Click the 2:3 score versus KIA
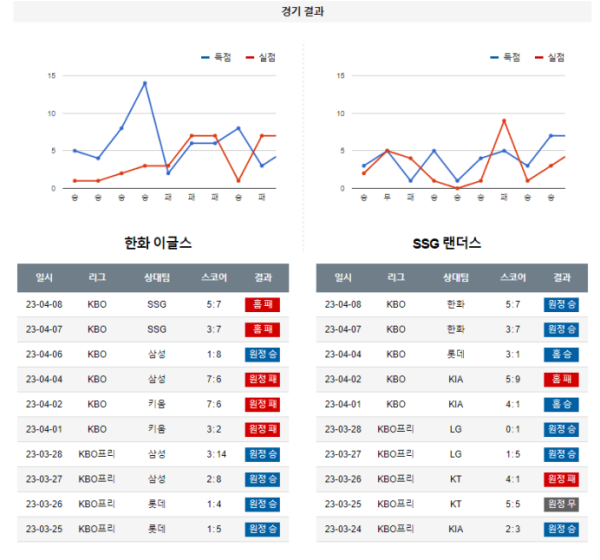This screenshot has width=600, height=560. 513,529
